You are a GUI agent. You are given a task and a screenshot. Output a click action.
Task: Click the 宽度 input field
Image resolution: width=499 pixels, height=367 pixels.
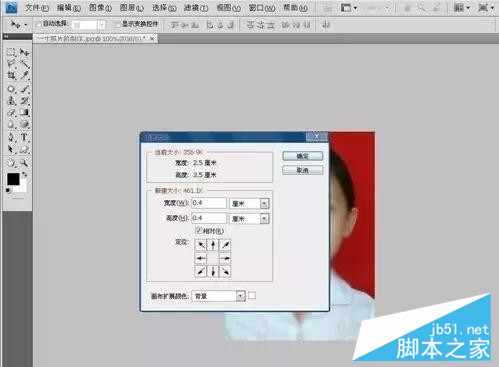pos(209,203)
